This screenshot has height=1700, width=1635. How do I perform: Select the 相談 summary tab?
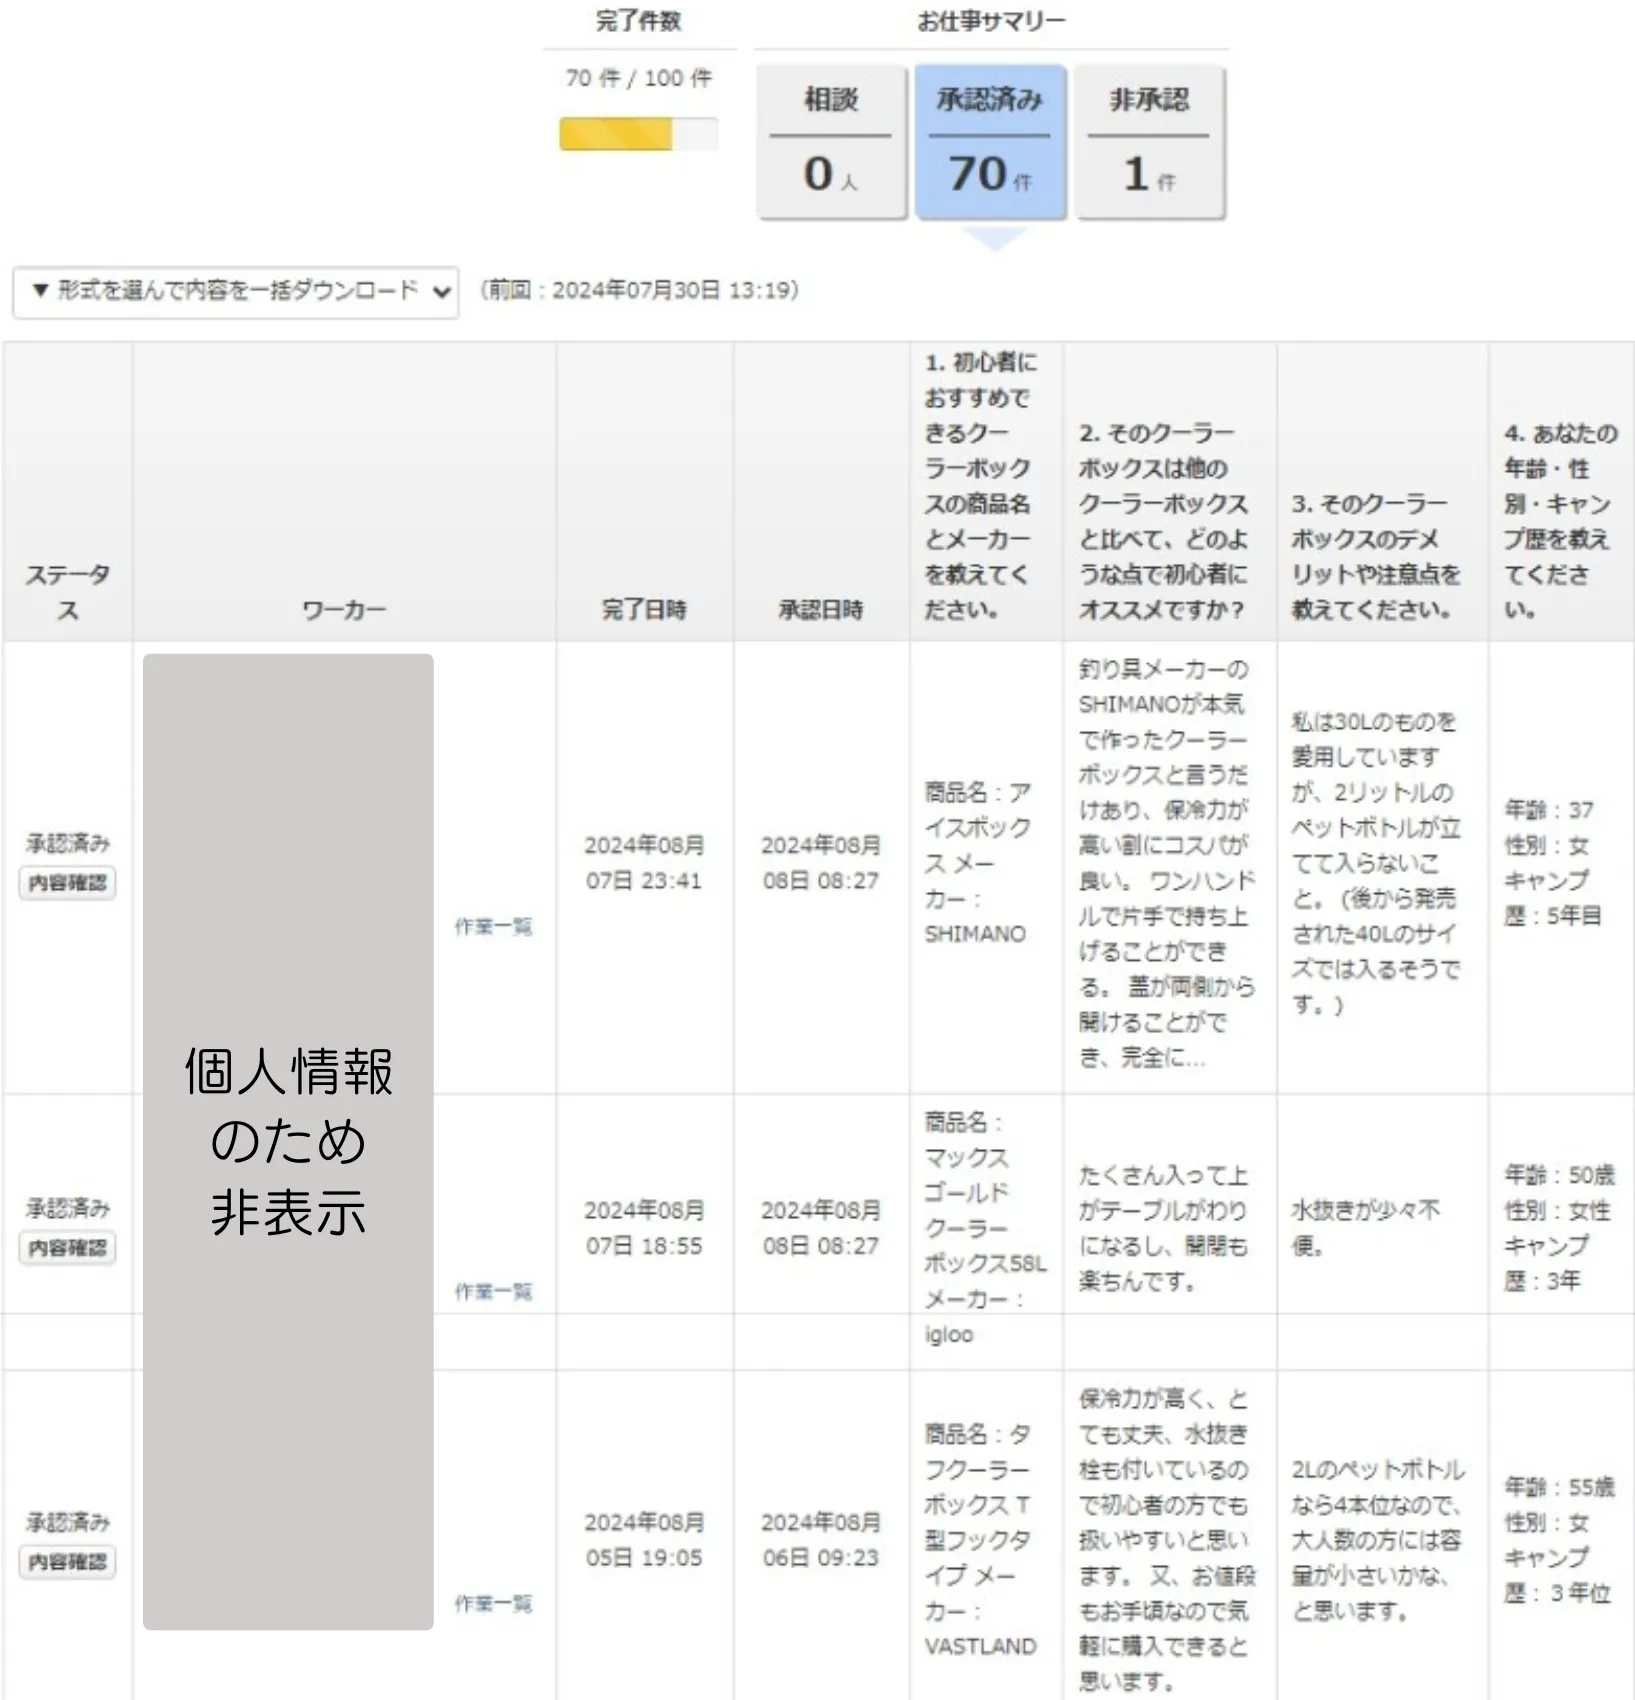[831, 142]
